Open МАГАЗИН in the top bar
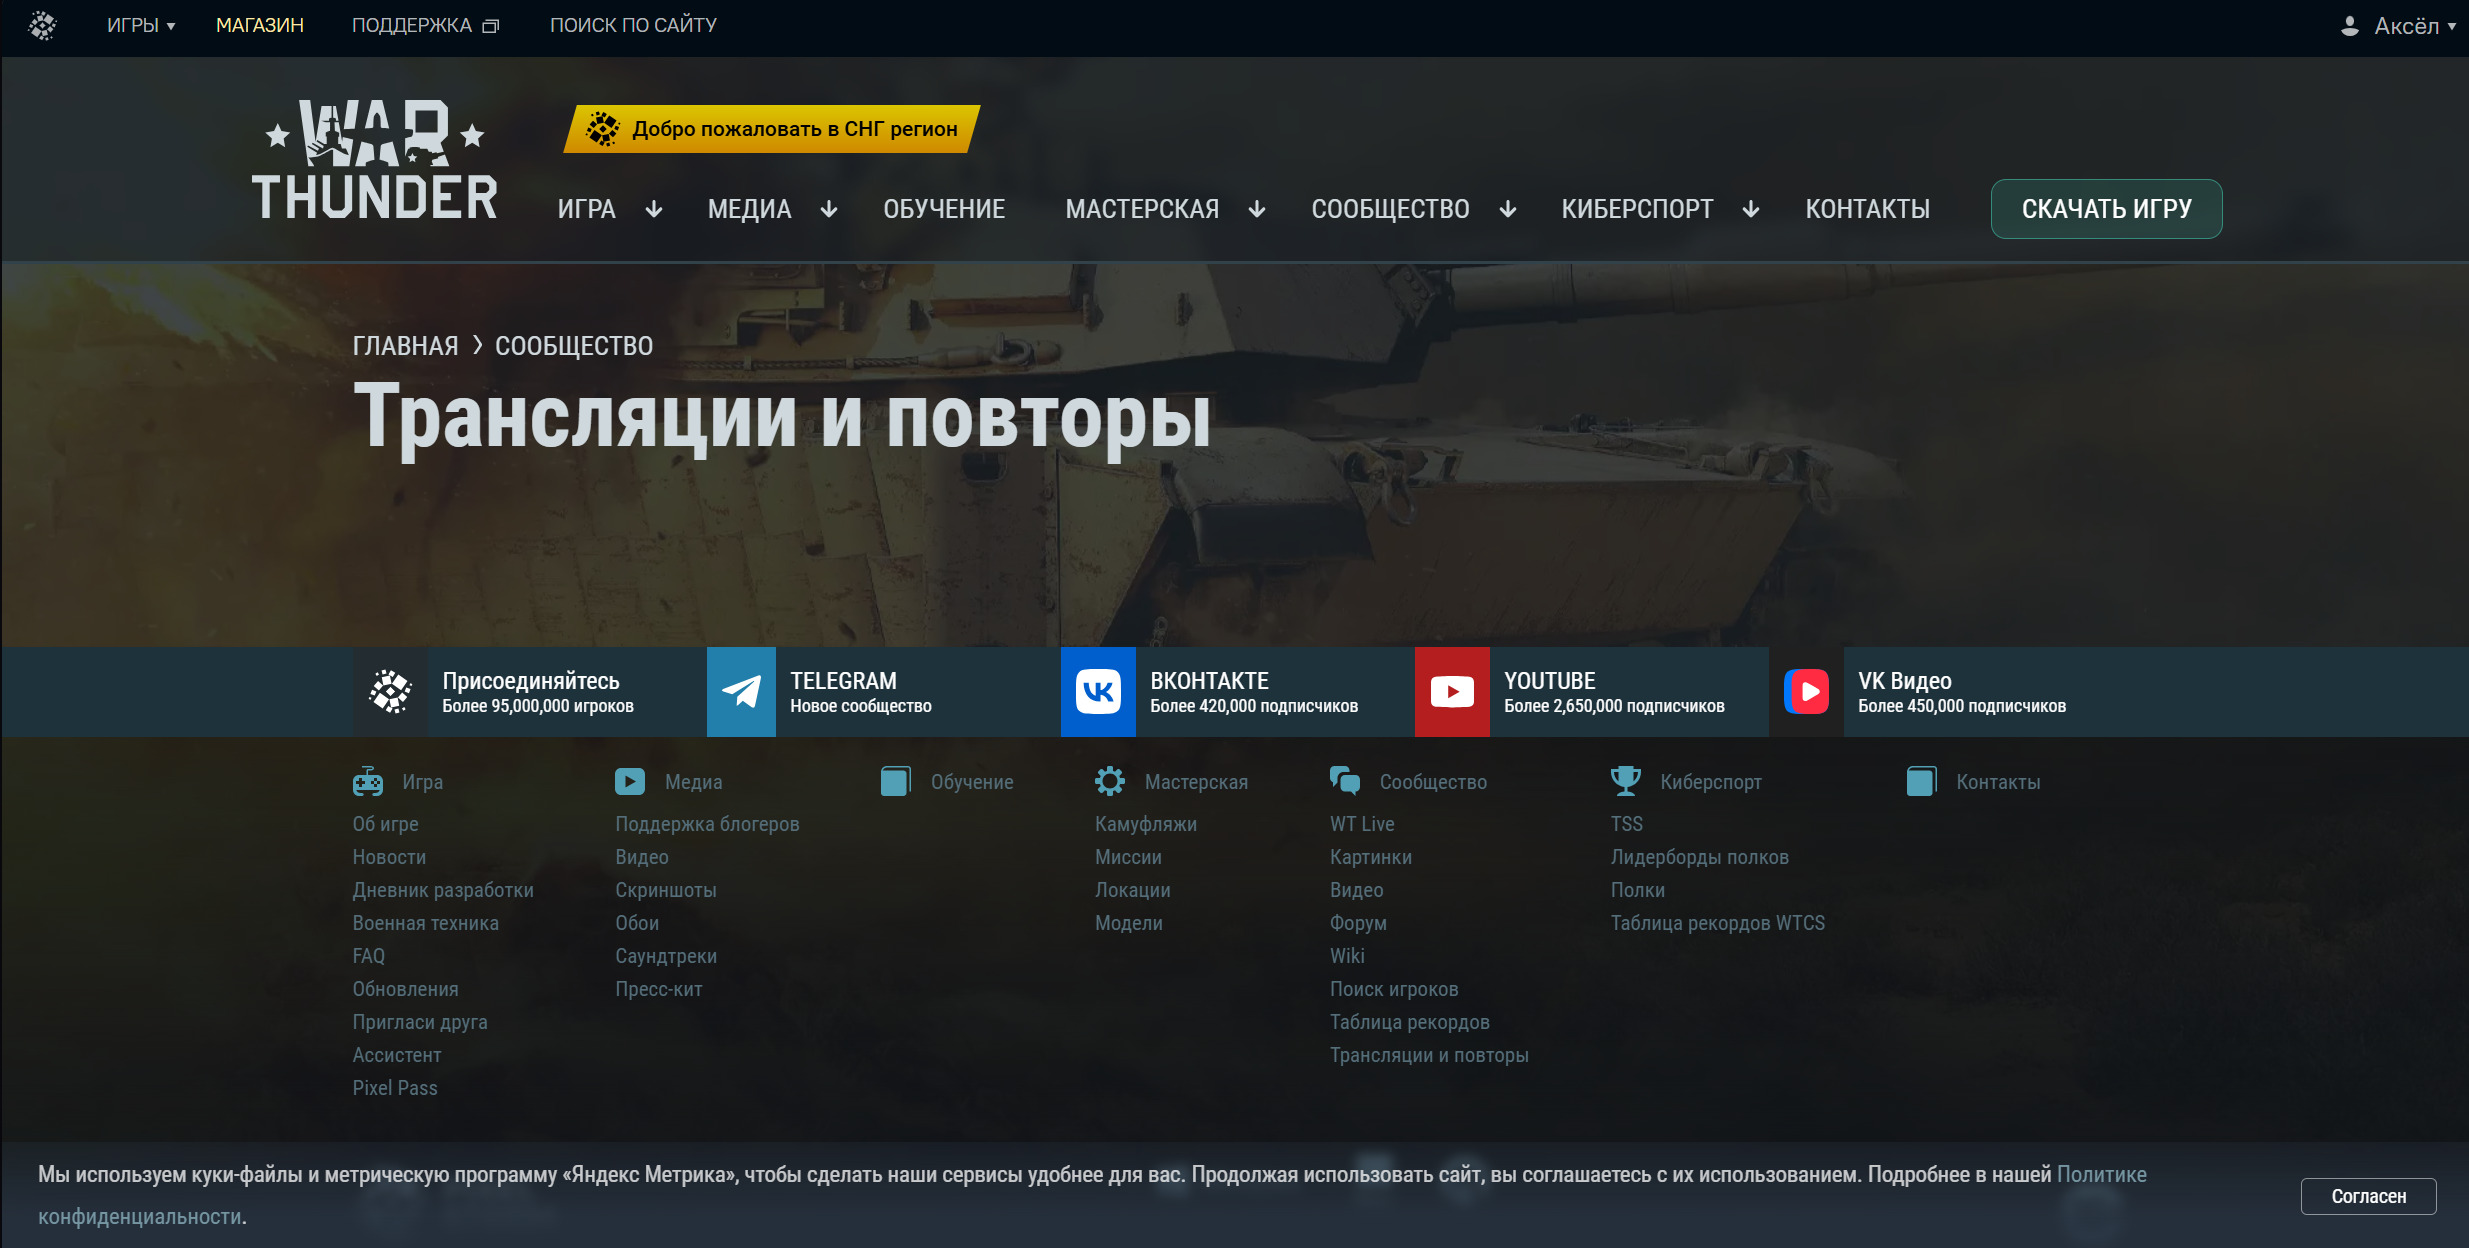The image size is (2469, 1248). pos(260,26)
